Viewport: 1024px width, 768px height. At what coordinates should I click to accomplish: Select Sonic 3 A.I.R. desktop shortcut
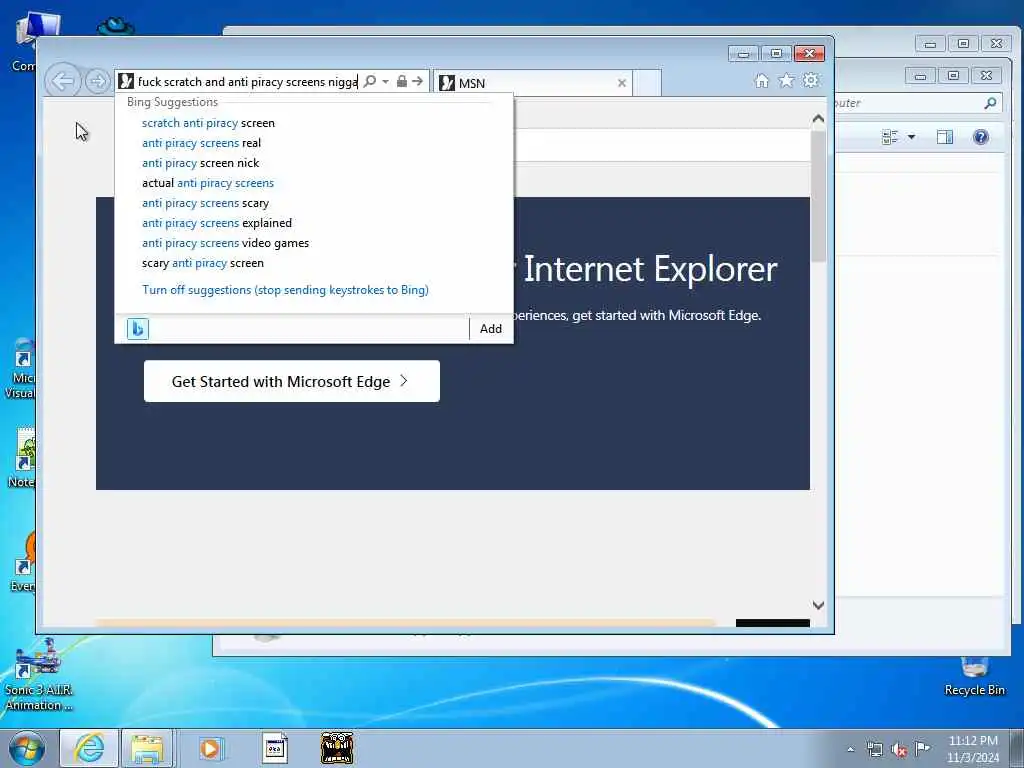pyautogui.click(x=39, y=676)
